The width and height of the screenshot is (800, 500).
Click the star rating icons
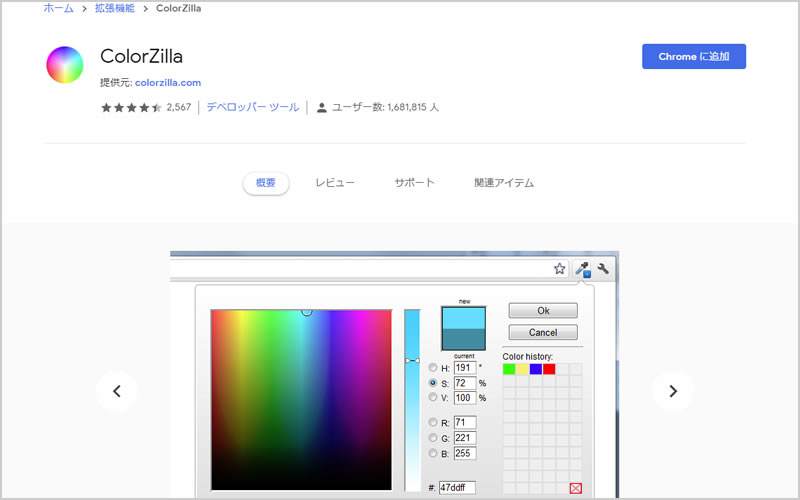click(131, 107)
